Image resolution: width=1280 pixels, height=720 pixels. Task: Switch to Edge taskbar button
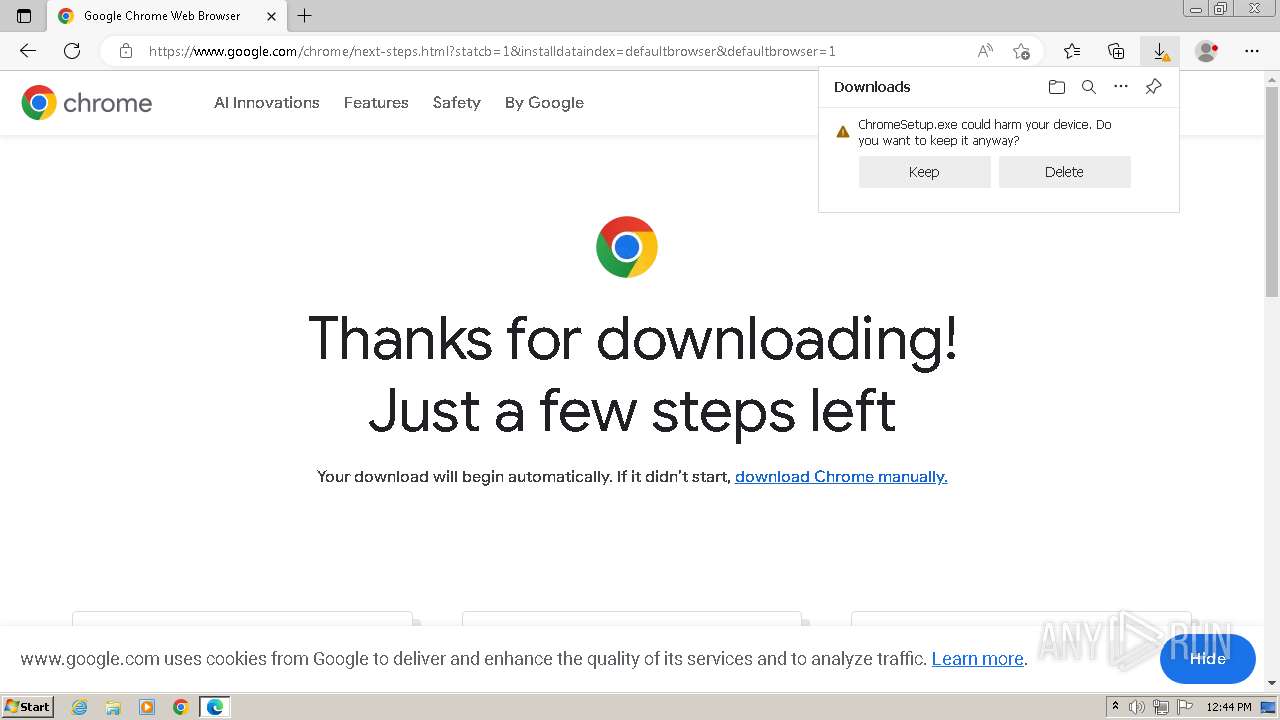[215, 707]
